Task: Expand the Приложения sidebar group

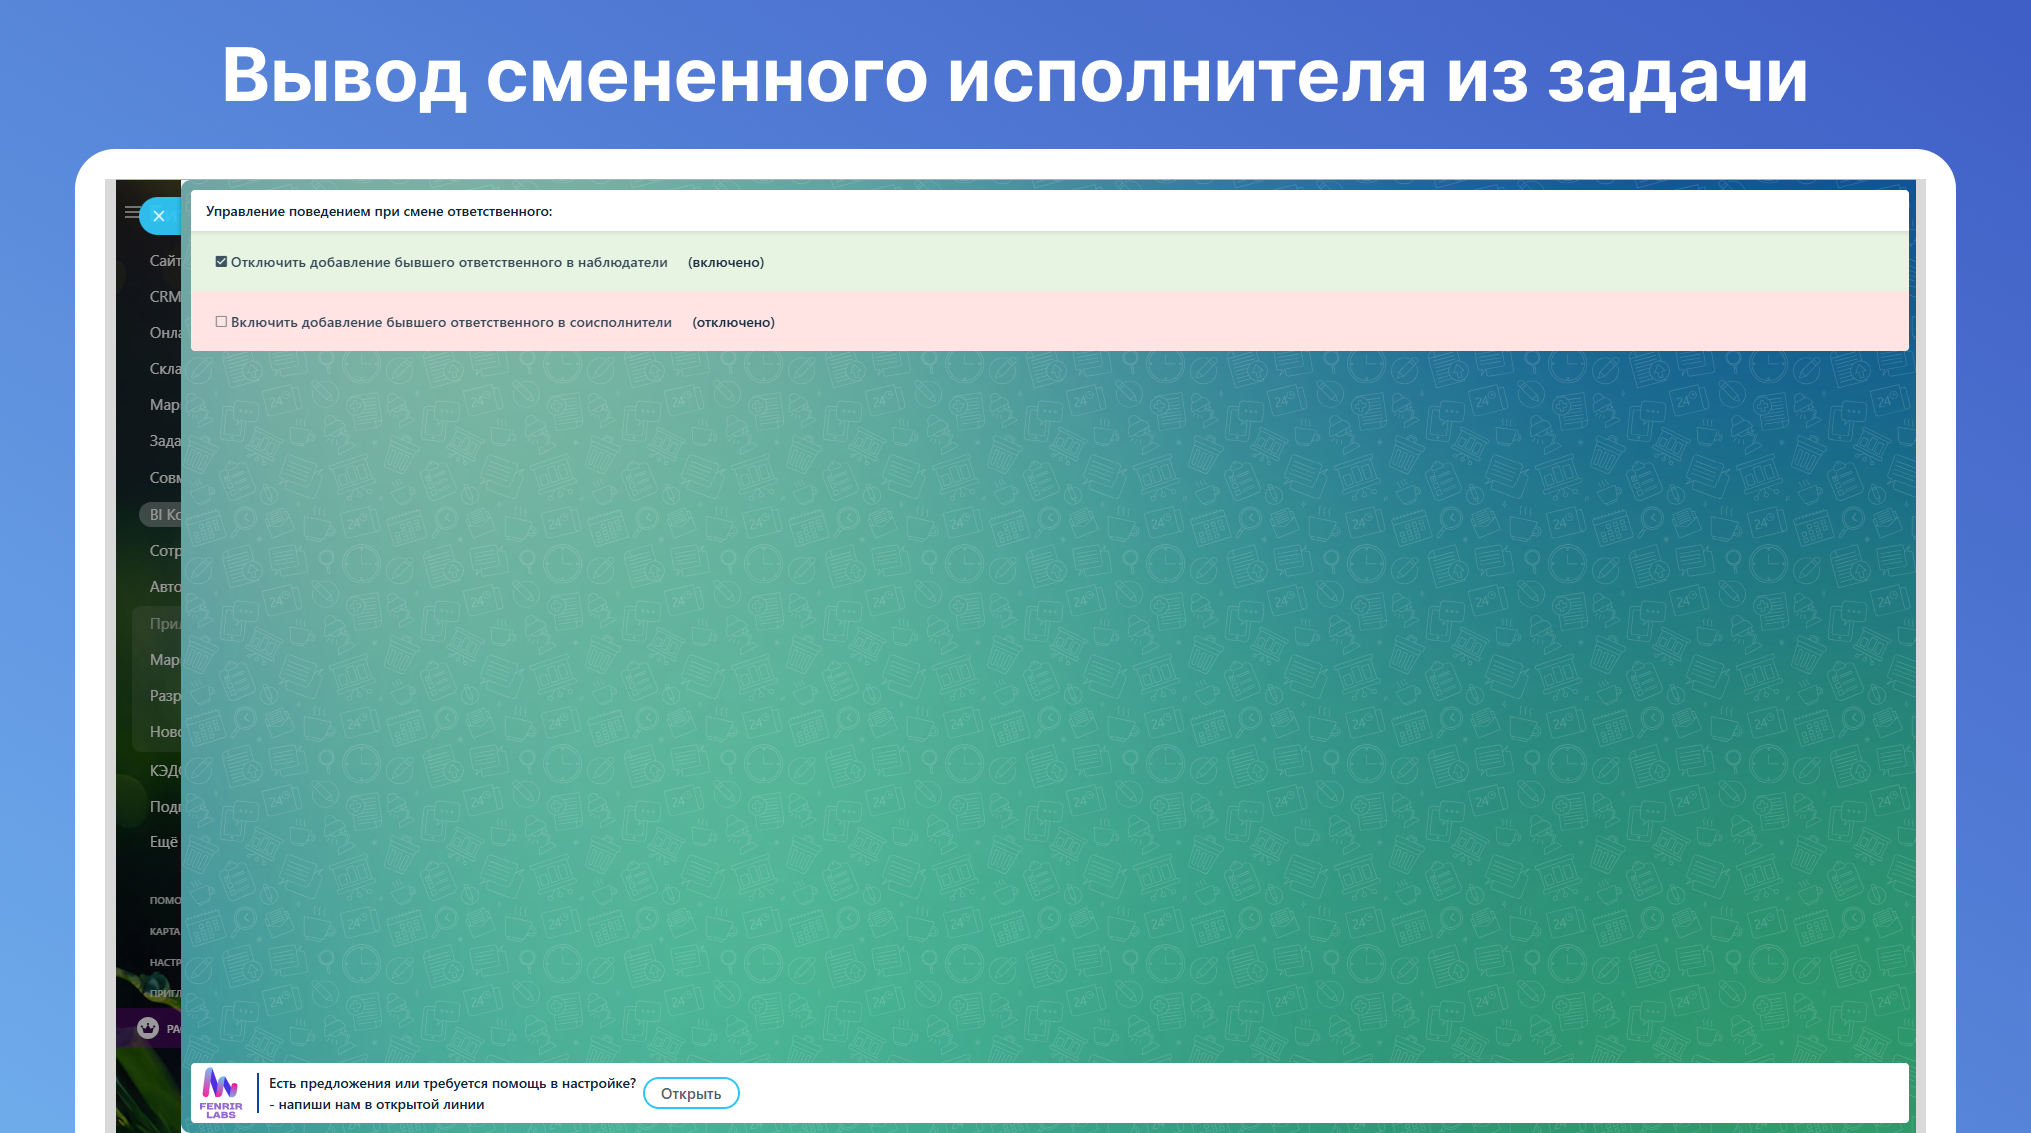Action: [164, 624]
